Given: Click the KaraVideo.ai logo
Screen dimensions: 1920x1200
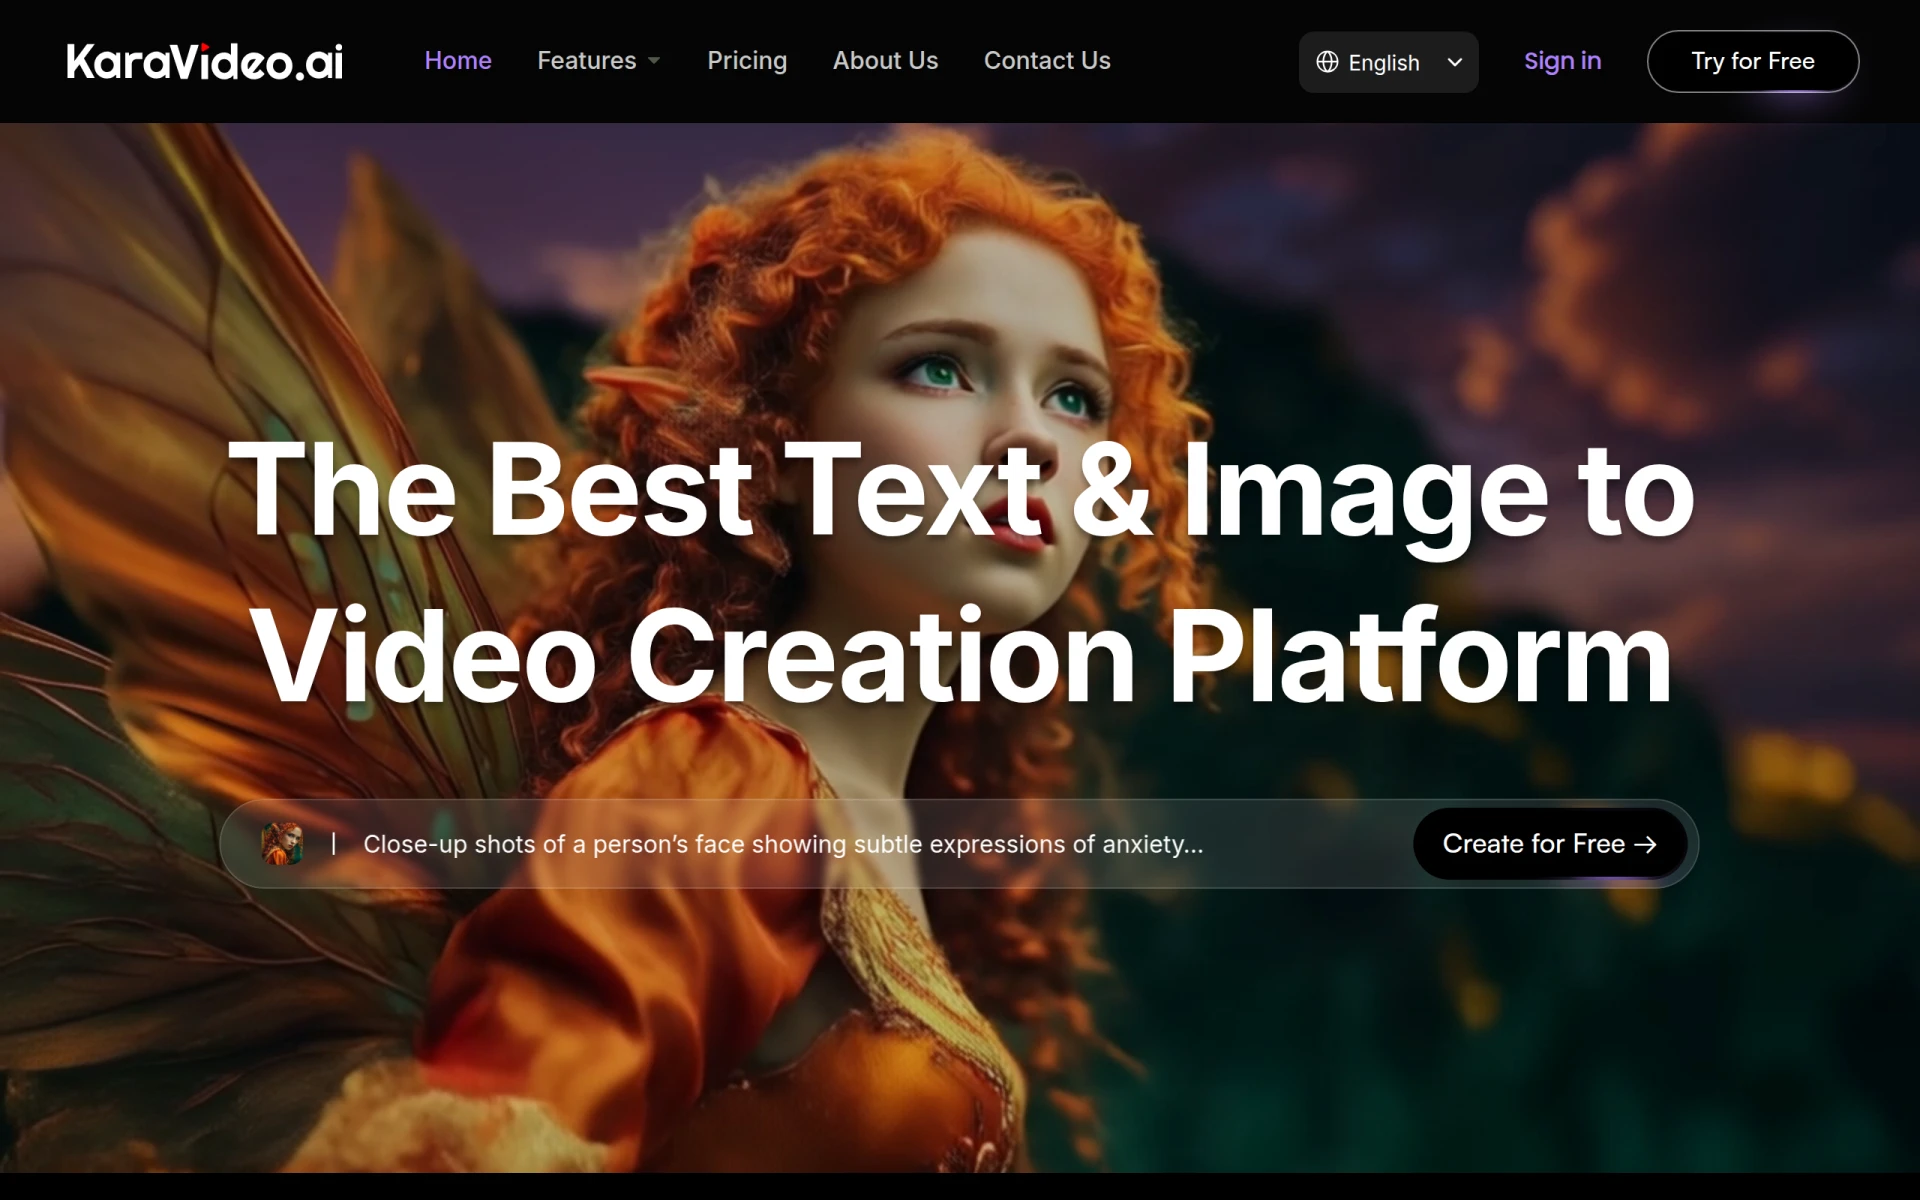Looking at the screenshot, I should (x=205, y=62).
